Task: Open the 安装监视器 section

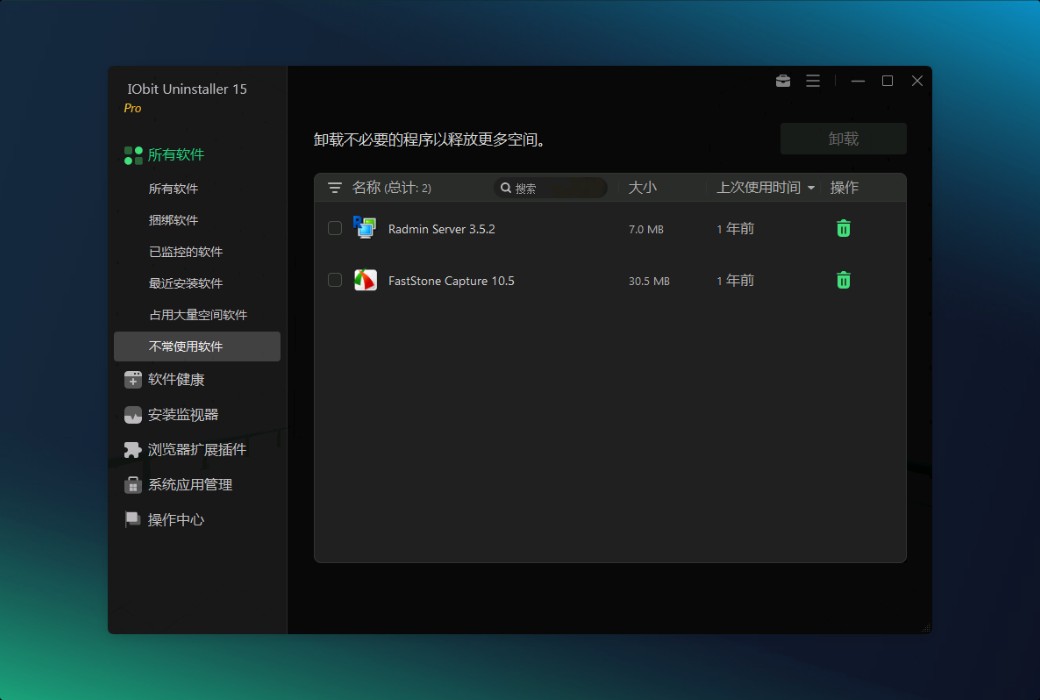Action: pos(183,415)
